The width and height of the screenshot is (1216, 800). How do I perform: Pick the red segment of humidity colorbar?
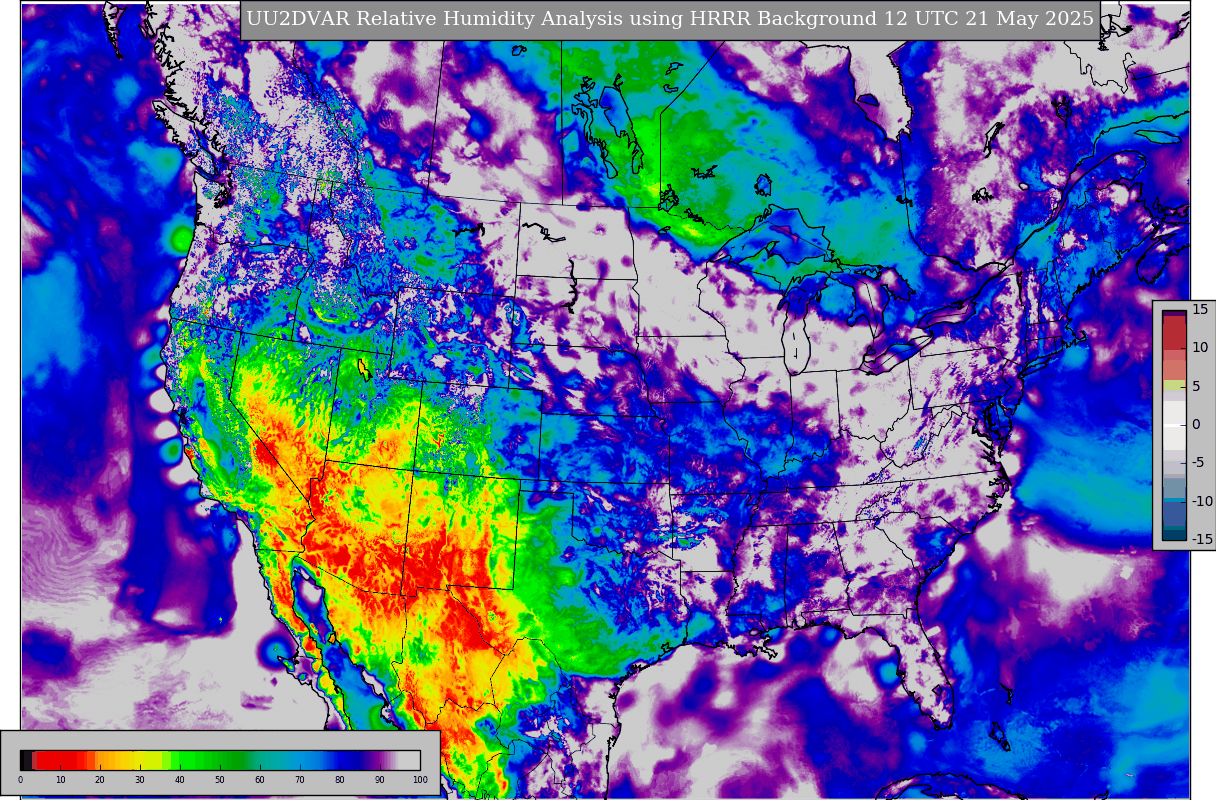(60, 760)
